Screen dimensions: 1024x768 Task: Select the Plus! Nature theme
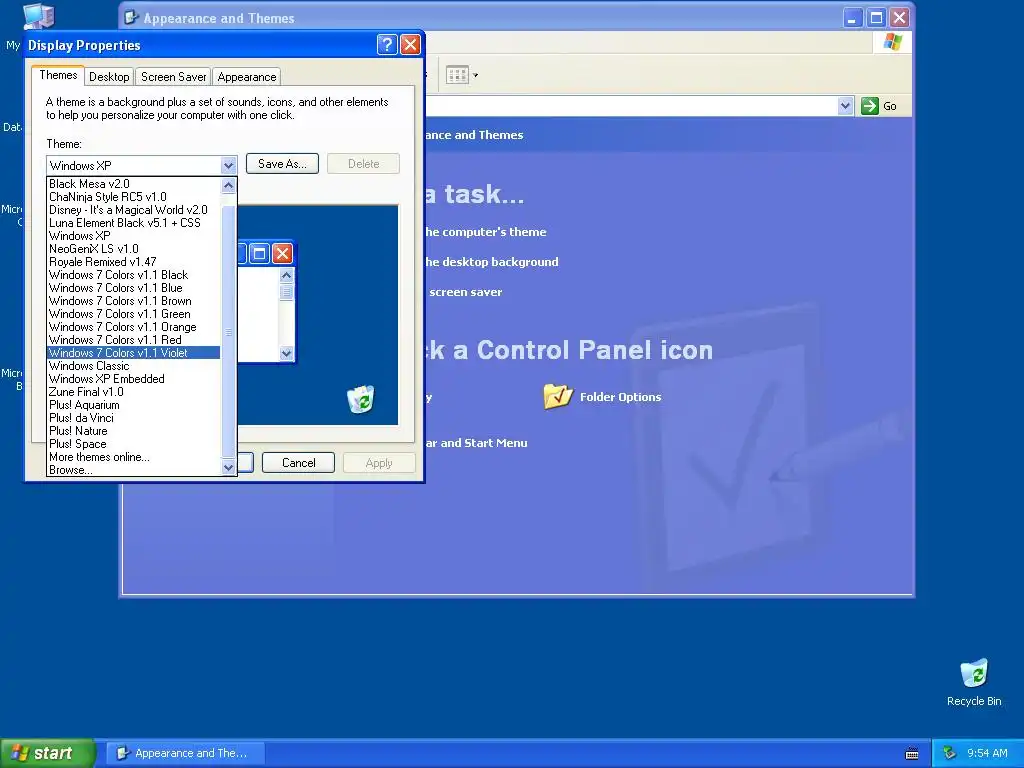[134, 431]
